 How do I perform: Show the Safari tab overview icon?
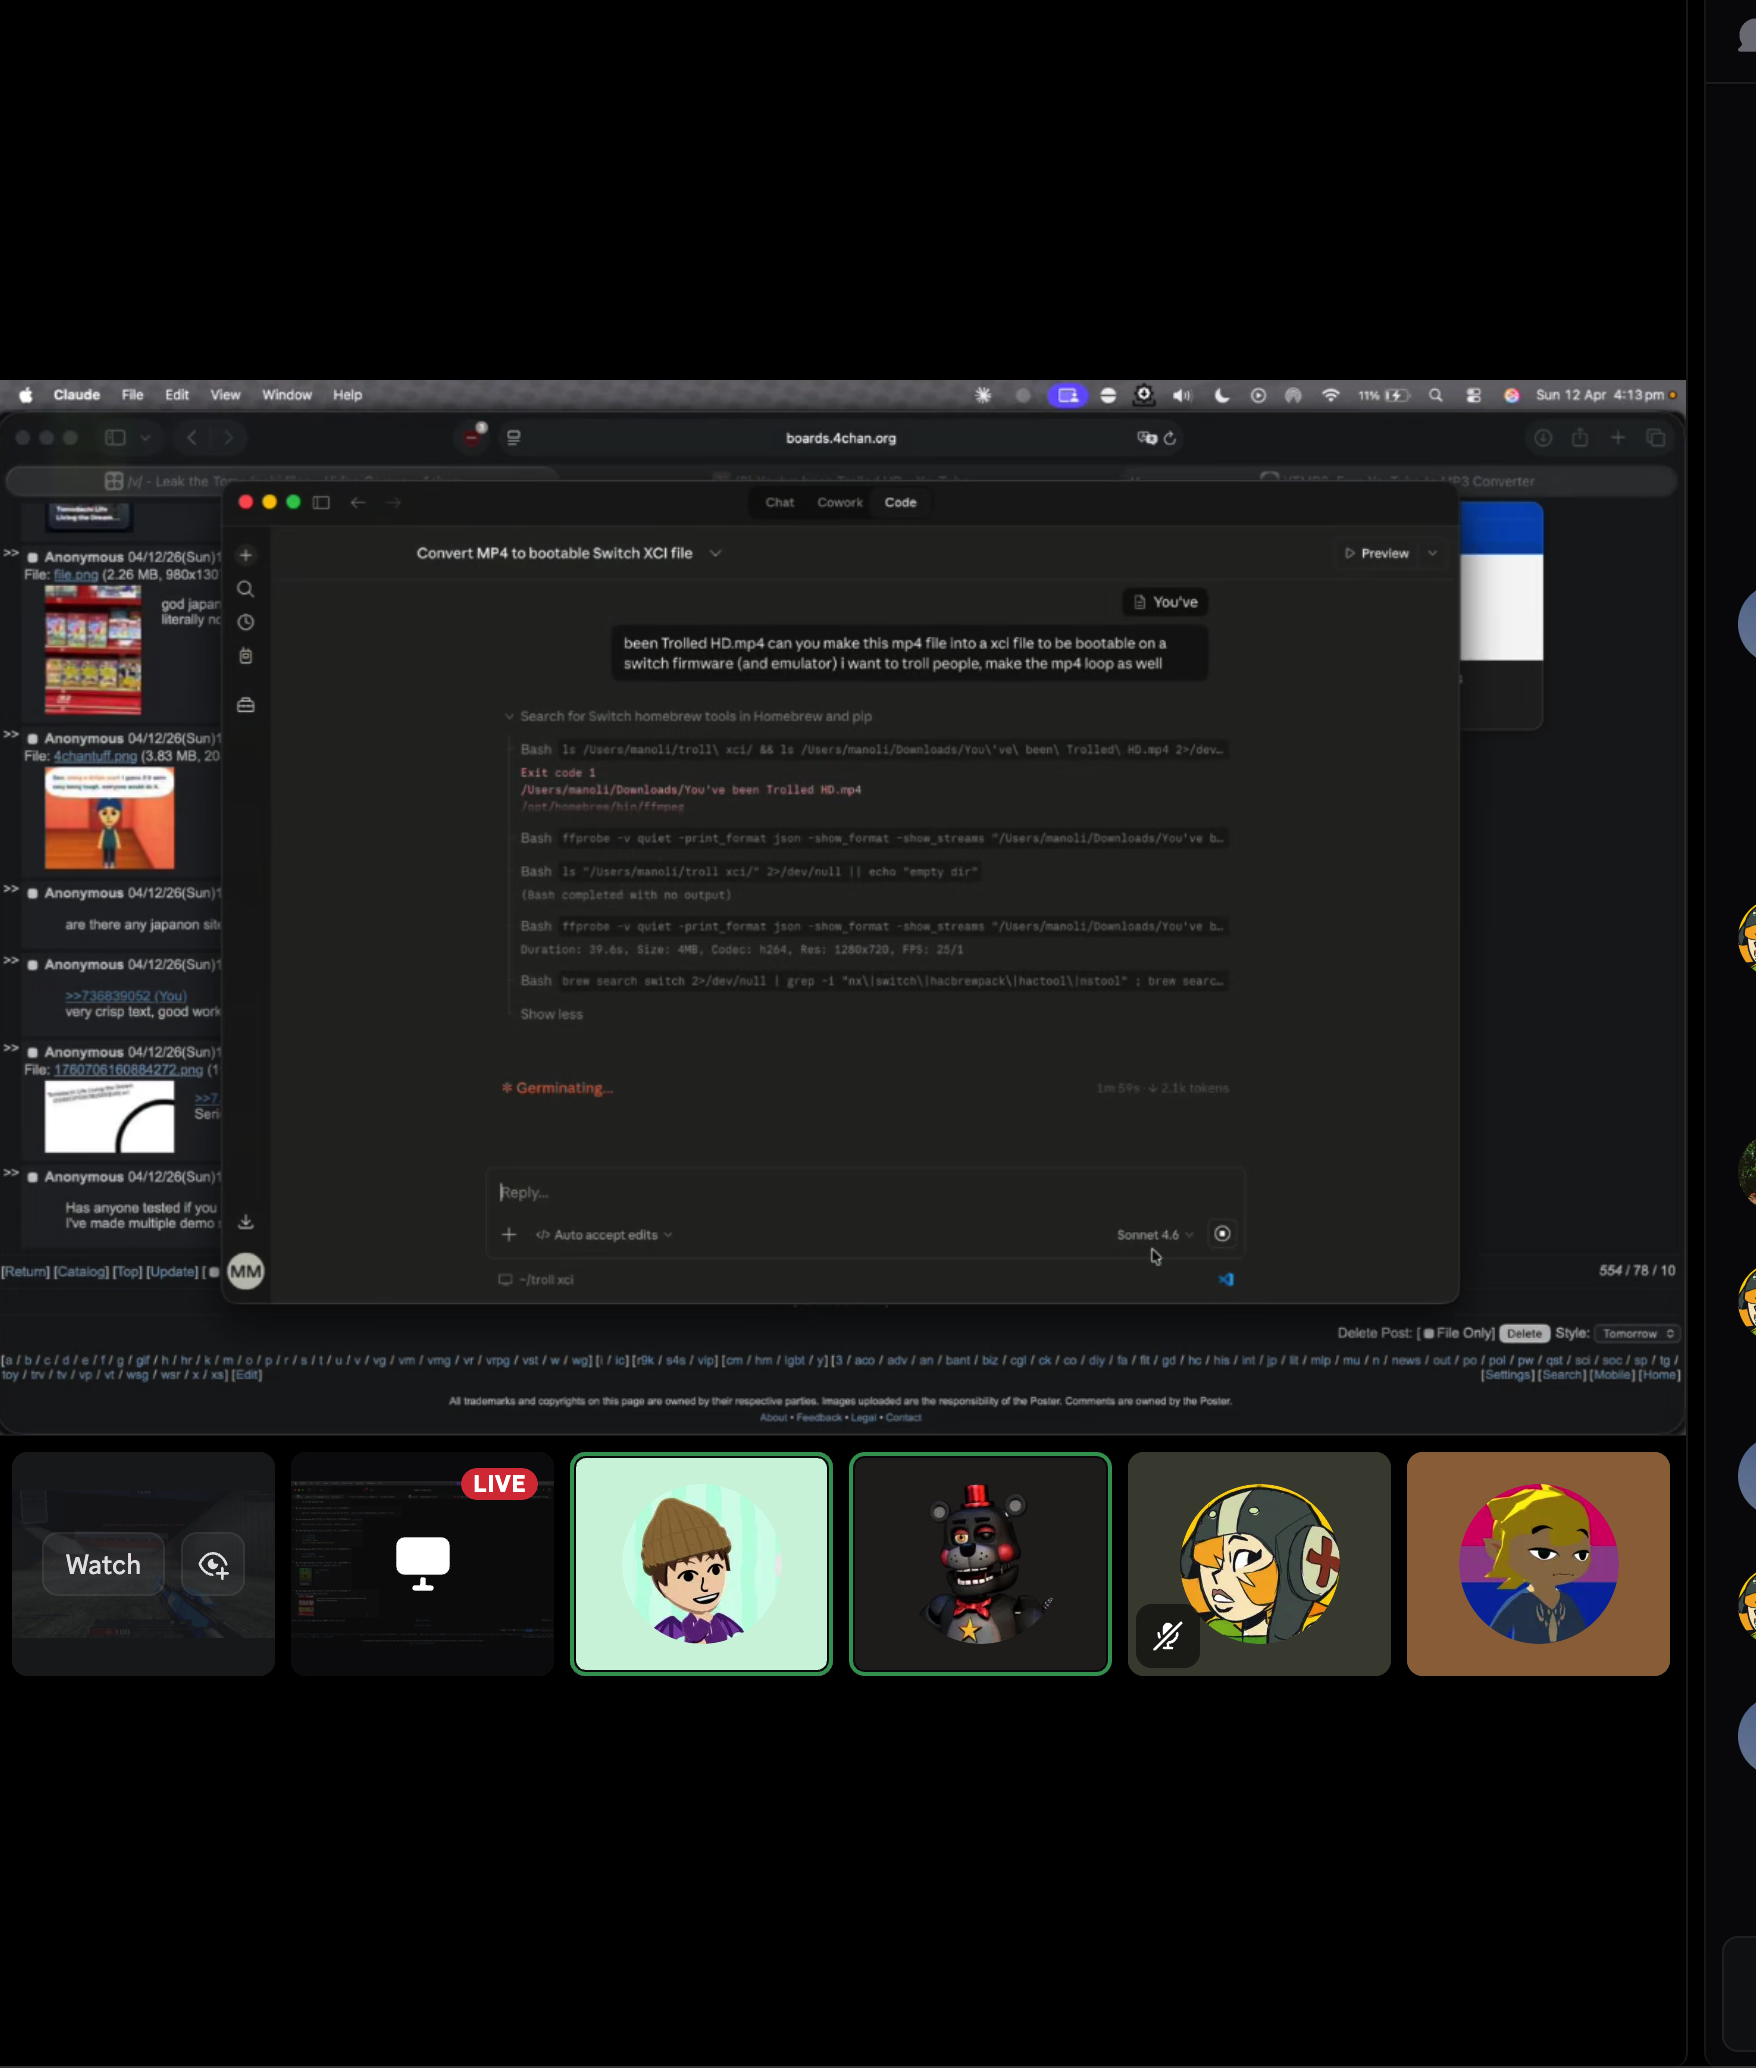pyautogui.click(x=1656, y=437)
